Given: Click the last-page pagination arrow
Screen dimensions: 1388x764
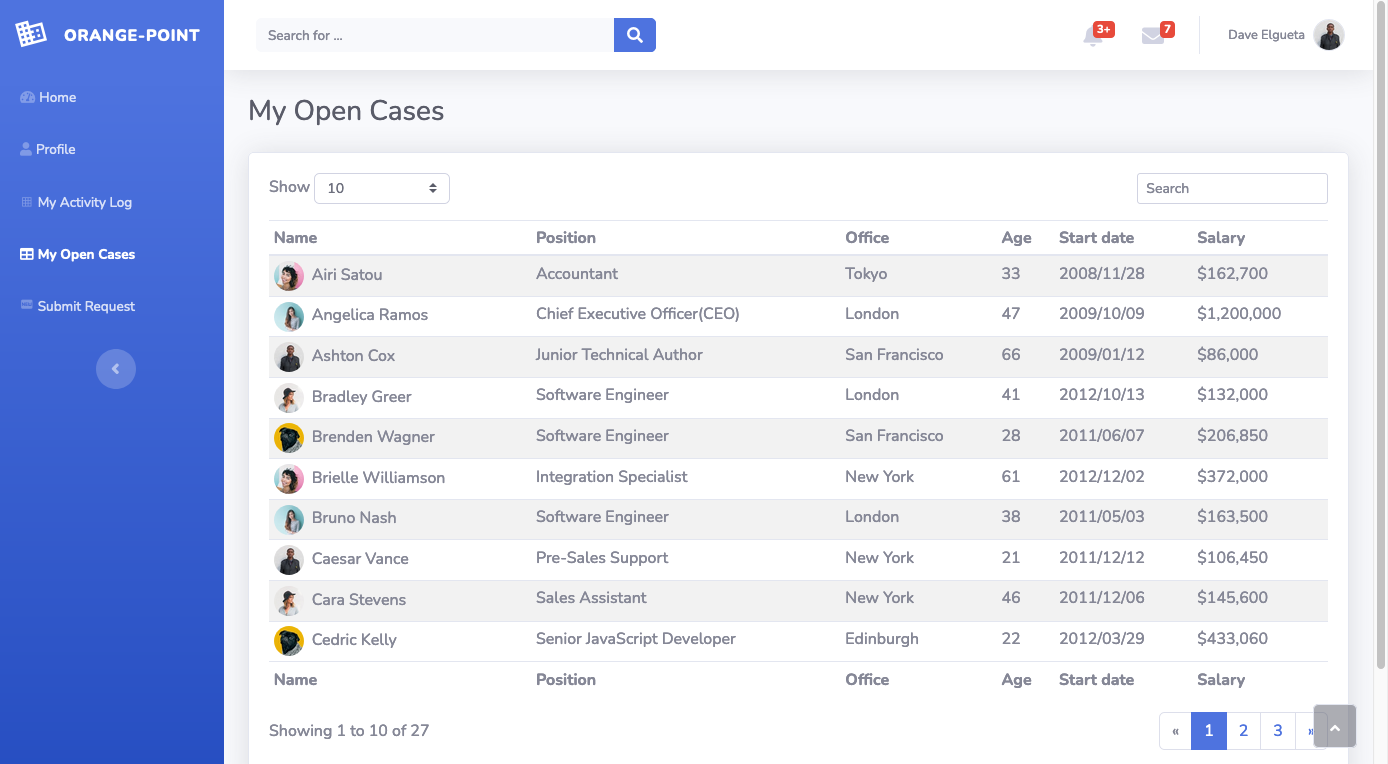Looking at the screenshot, I should tap(1311, 731).
